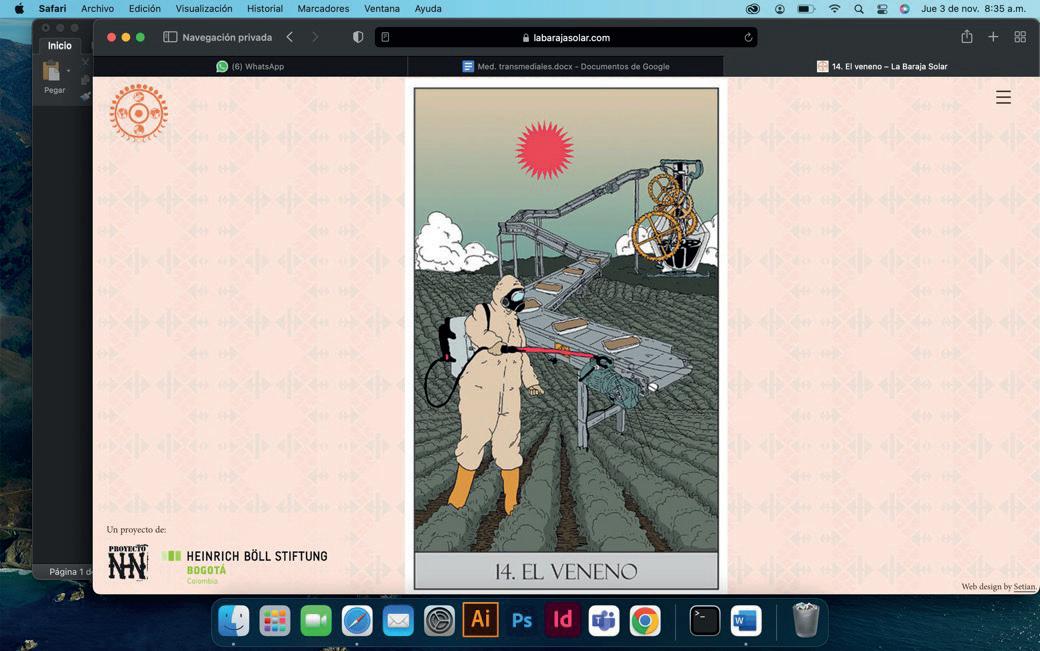1040x651 pixels.
Task: Go back to the previous page
Action: coord(290,37)
